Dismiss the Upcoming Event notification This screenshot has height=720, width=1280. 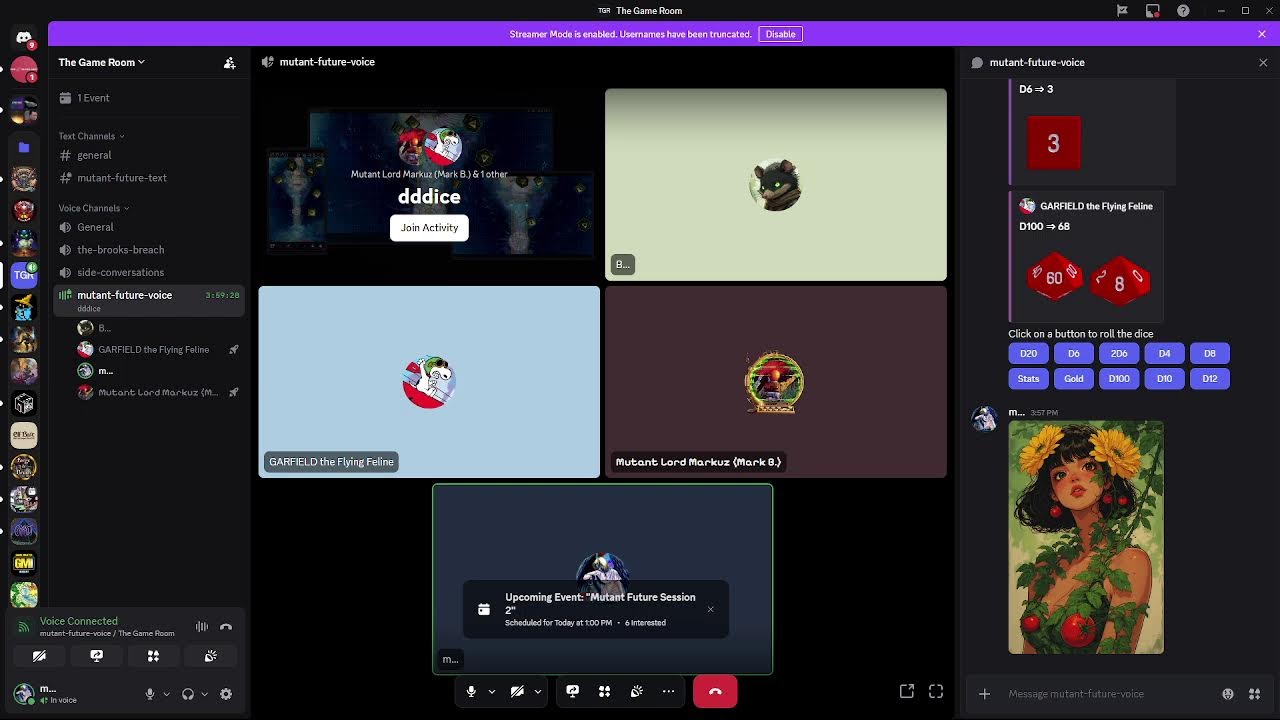pyautogui.click(x=710, y=609)
